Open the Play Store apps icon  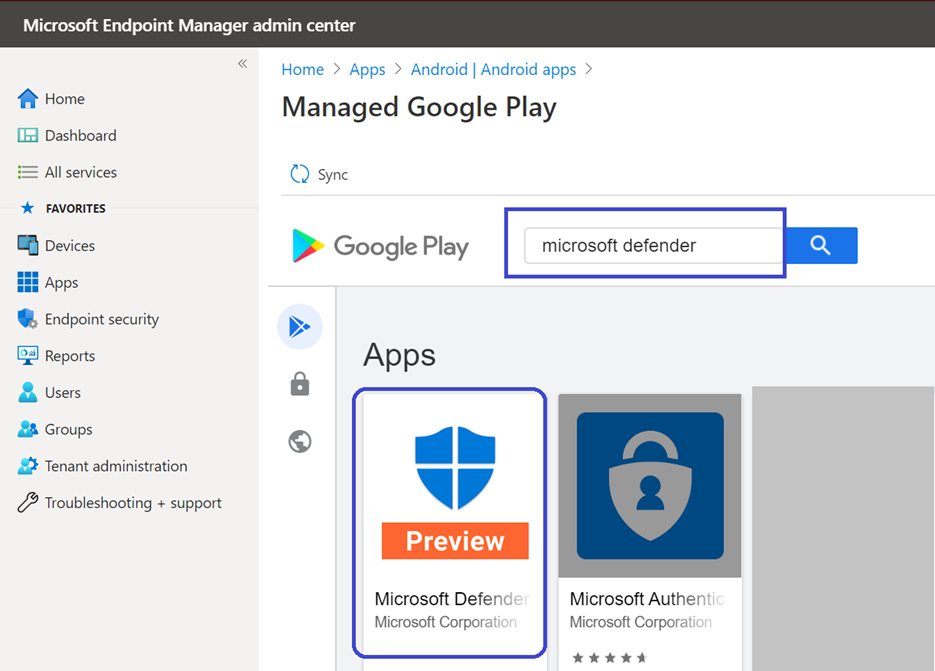[x=299, y=327]
